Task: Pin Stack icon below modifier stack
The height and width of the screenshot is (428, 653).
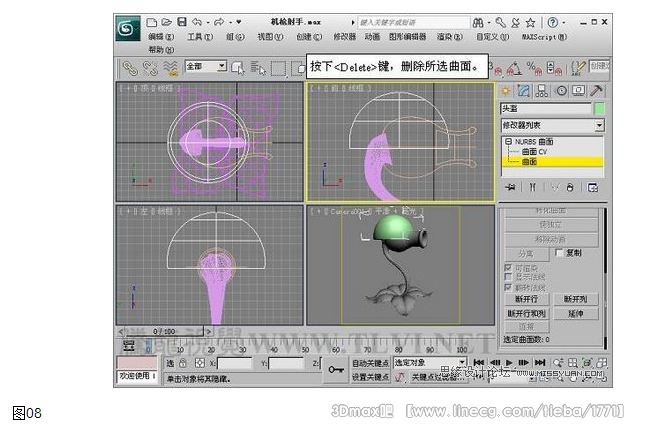Action: pos(510,188)
